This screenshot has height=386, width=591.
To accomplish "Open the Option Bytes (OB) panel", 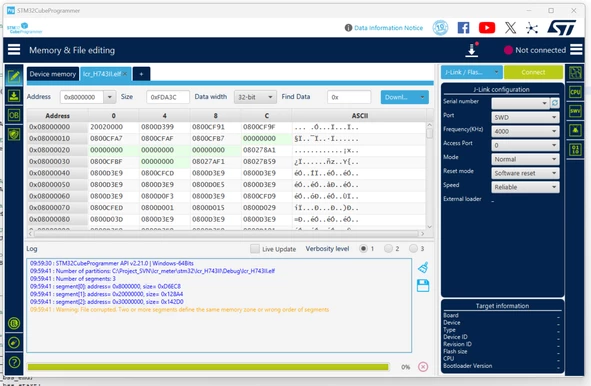I will [x=14, y=115].
